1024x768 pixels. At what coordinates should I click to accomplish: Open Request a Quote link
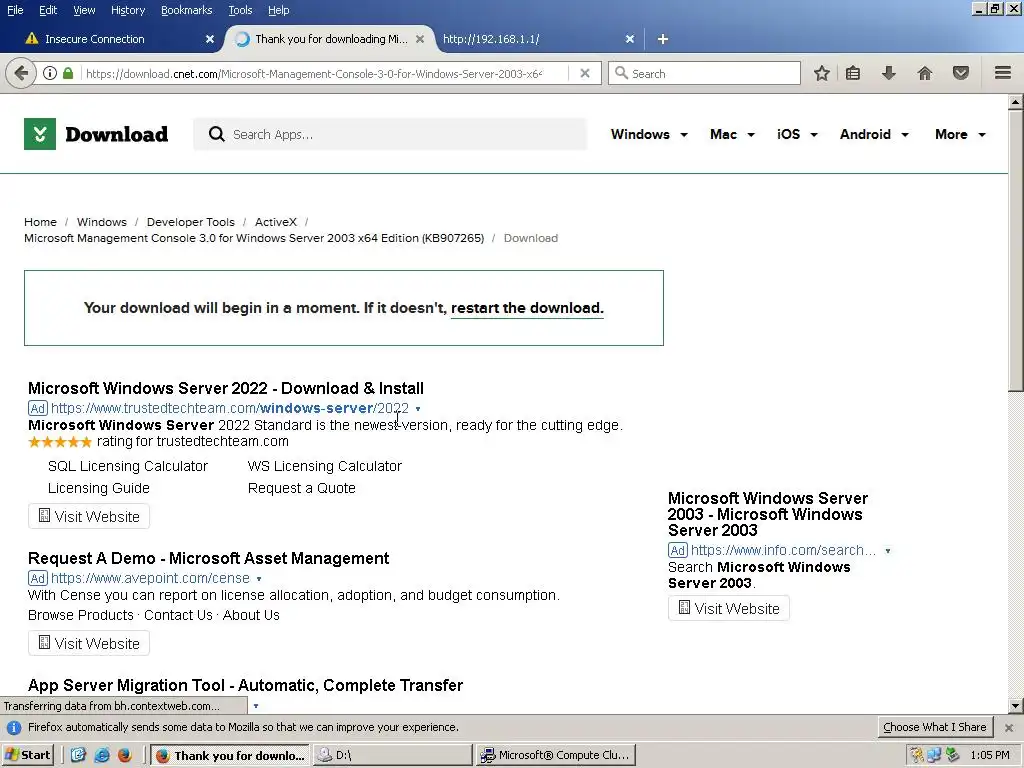point(302,488)
